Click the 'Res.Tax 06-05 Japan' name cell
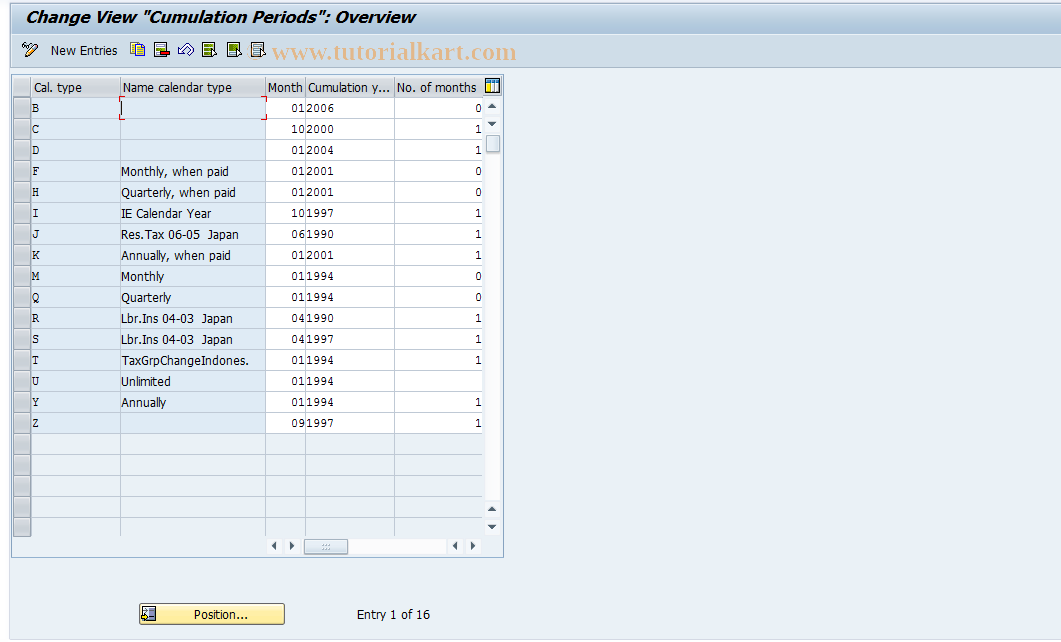The width and height of the screenshot is (1061, 642). pos(193,234)
